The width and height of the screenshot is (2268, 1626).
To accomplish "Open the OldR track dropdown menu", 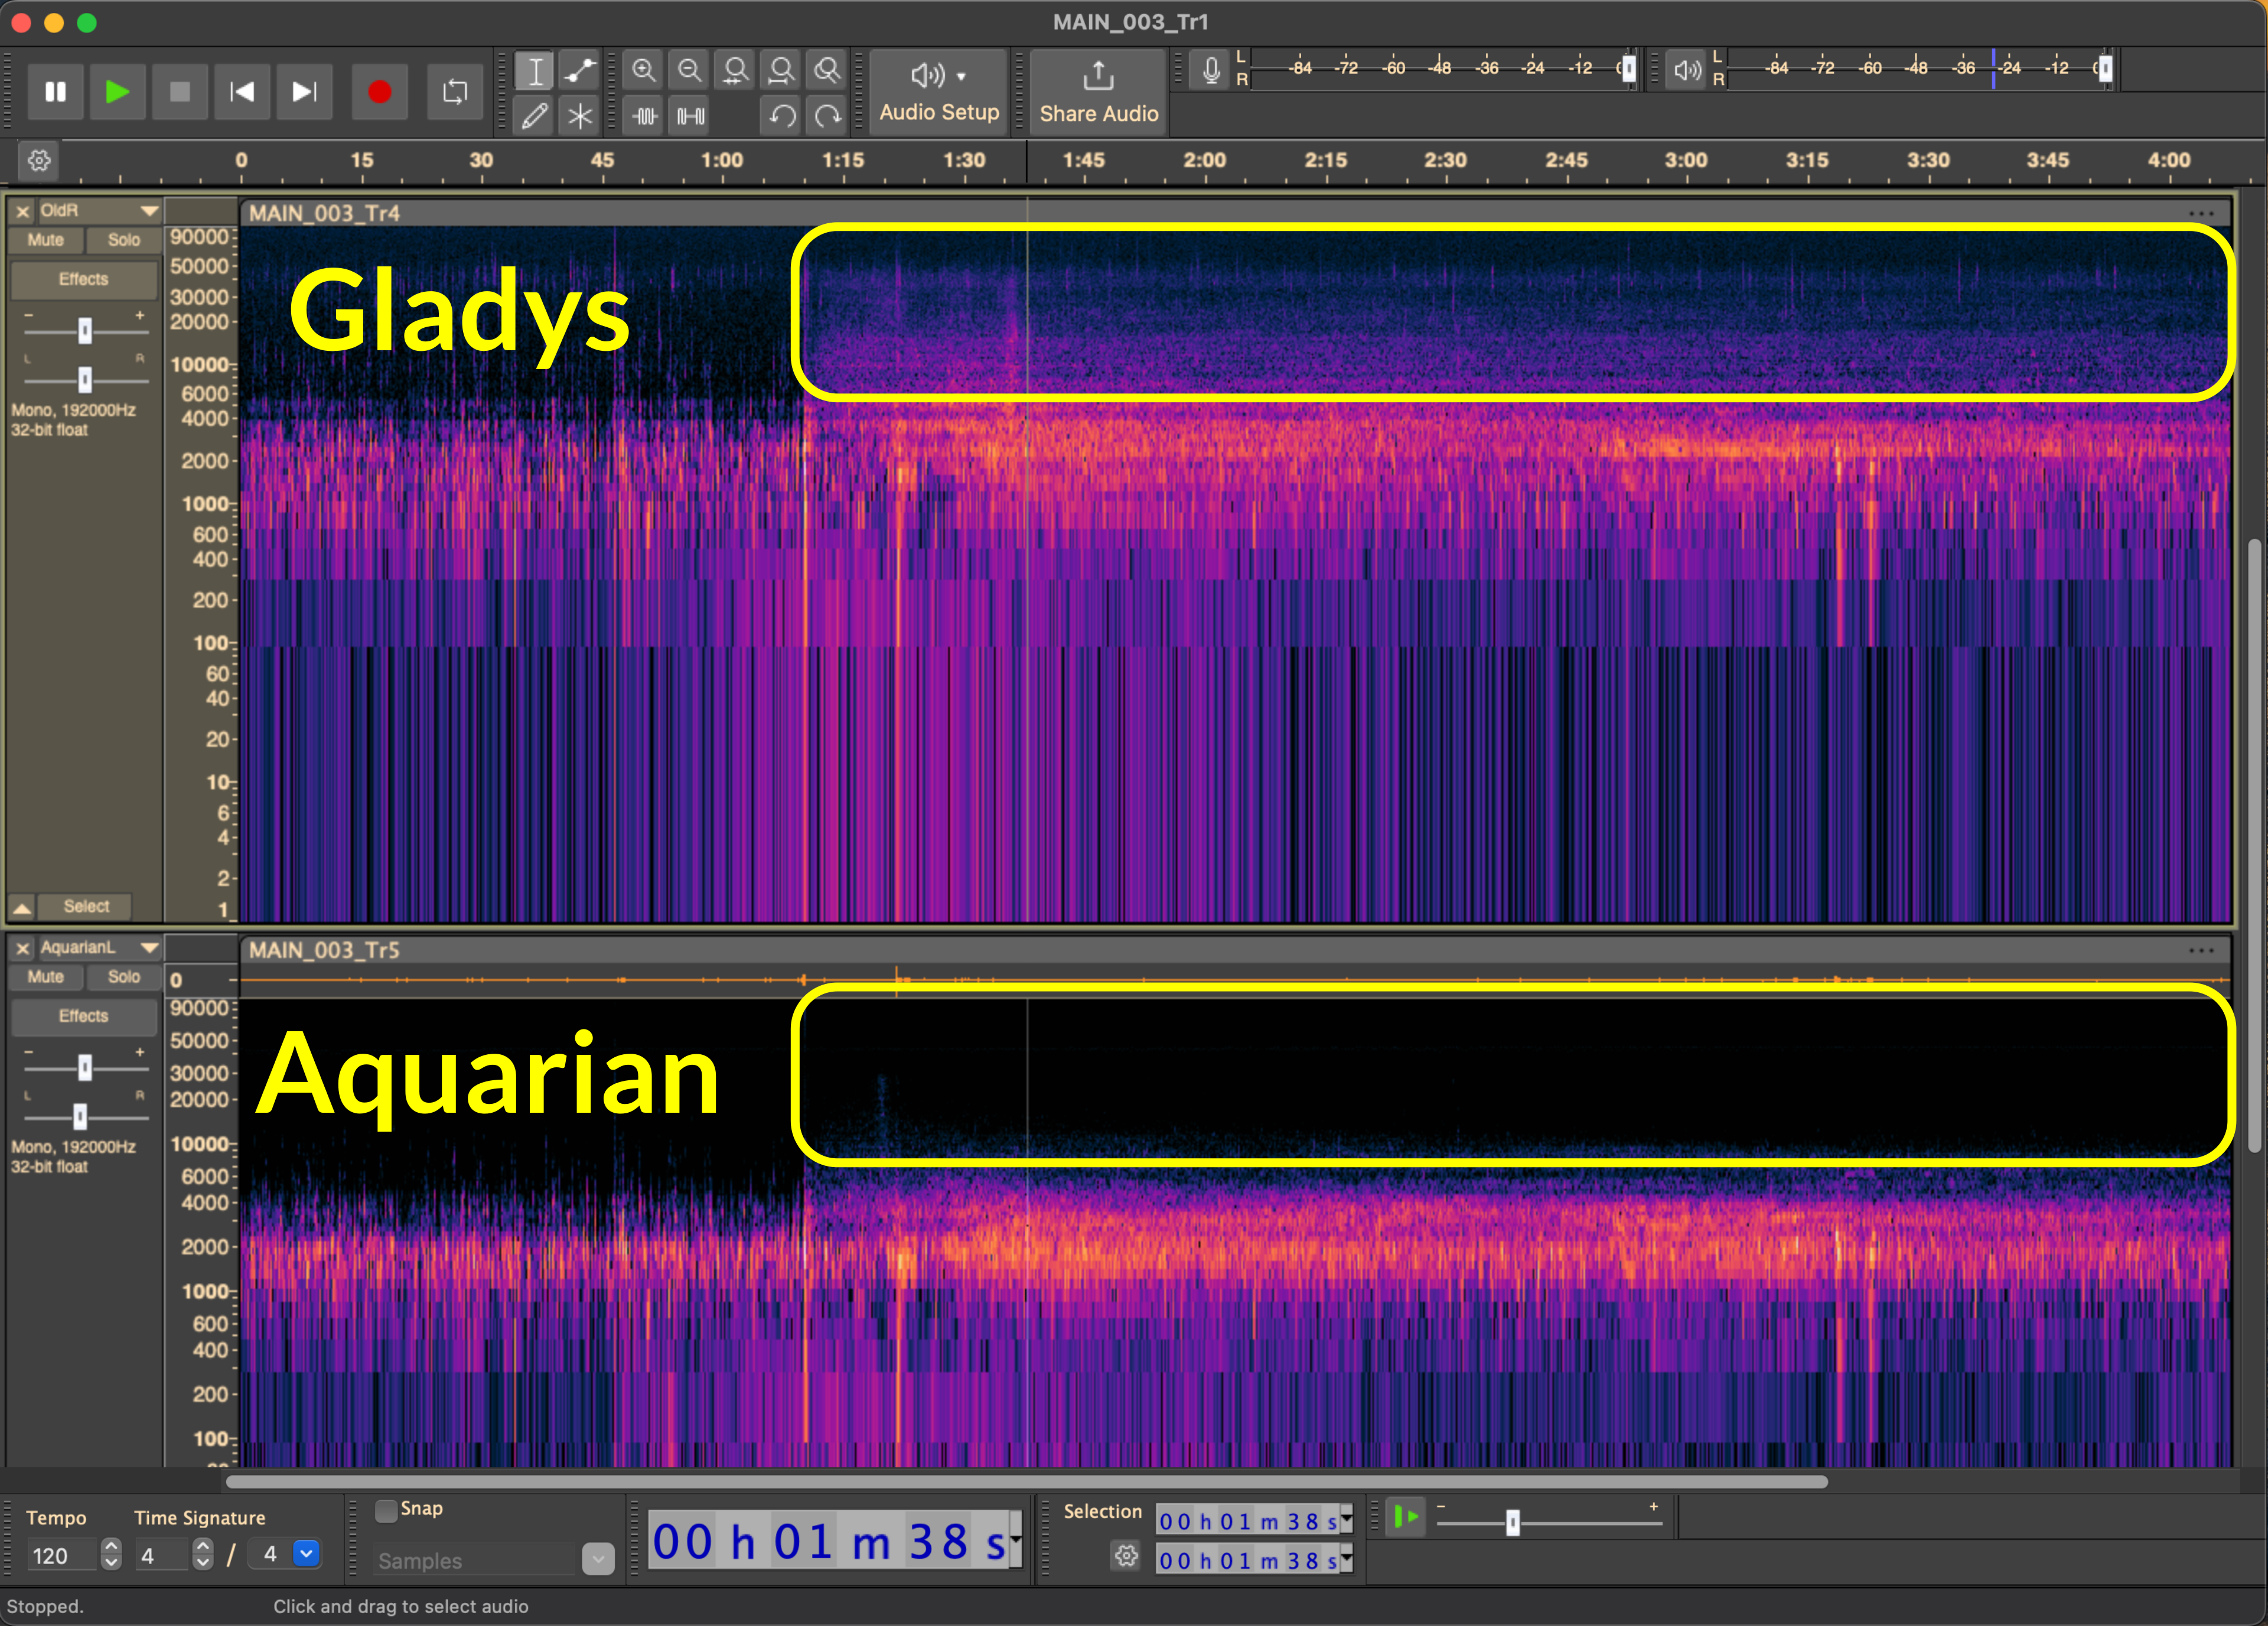I will tap(149, 212).
